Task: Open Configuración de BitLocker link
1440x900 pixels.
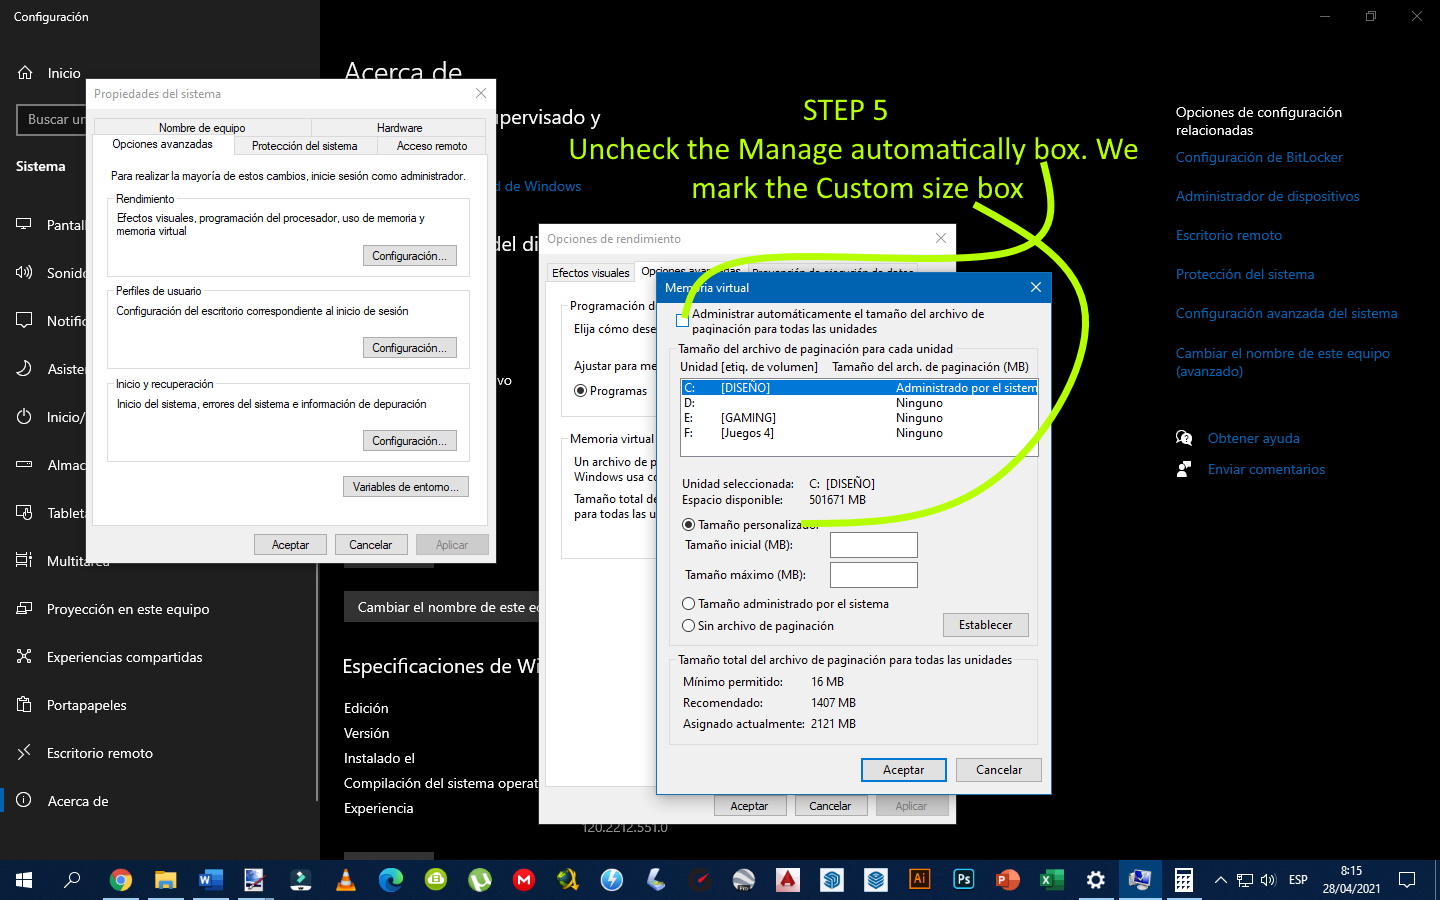Action: (x=1259, y=157)
